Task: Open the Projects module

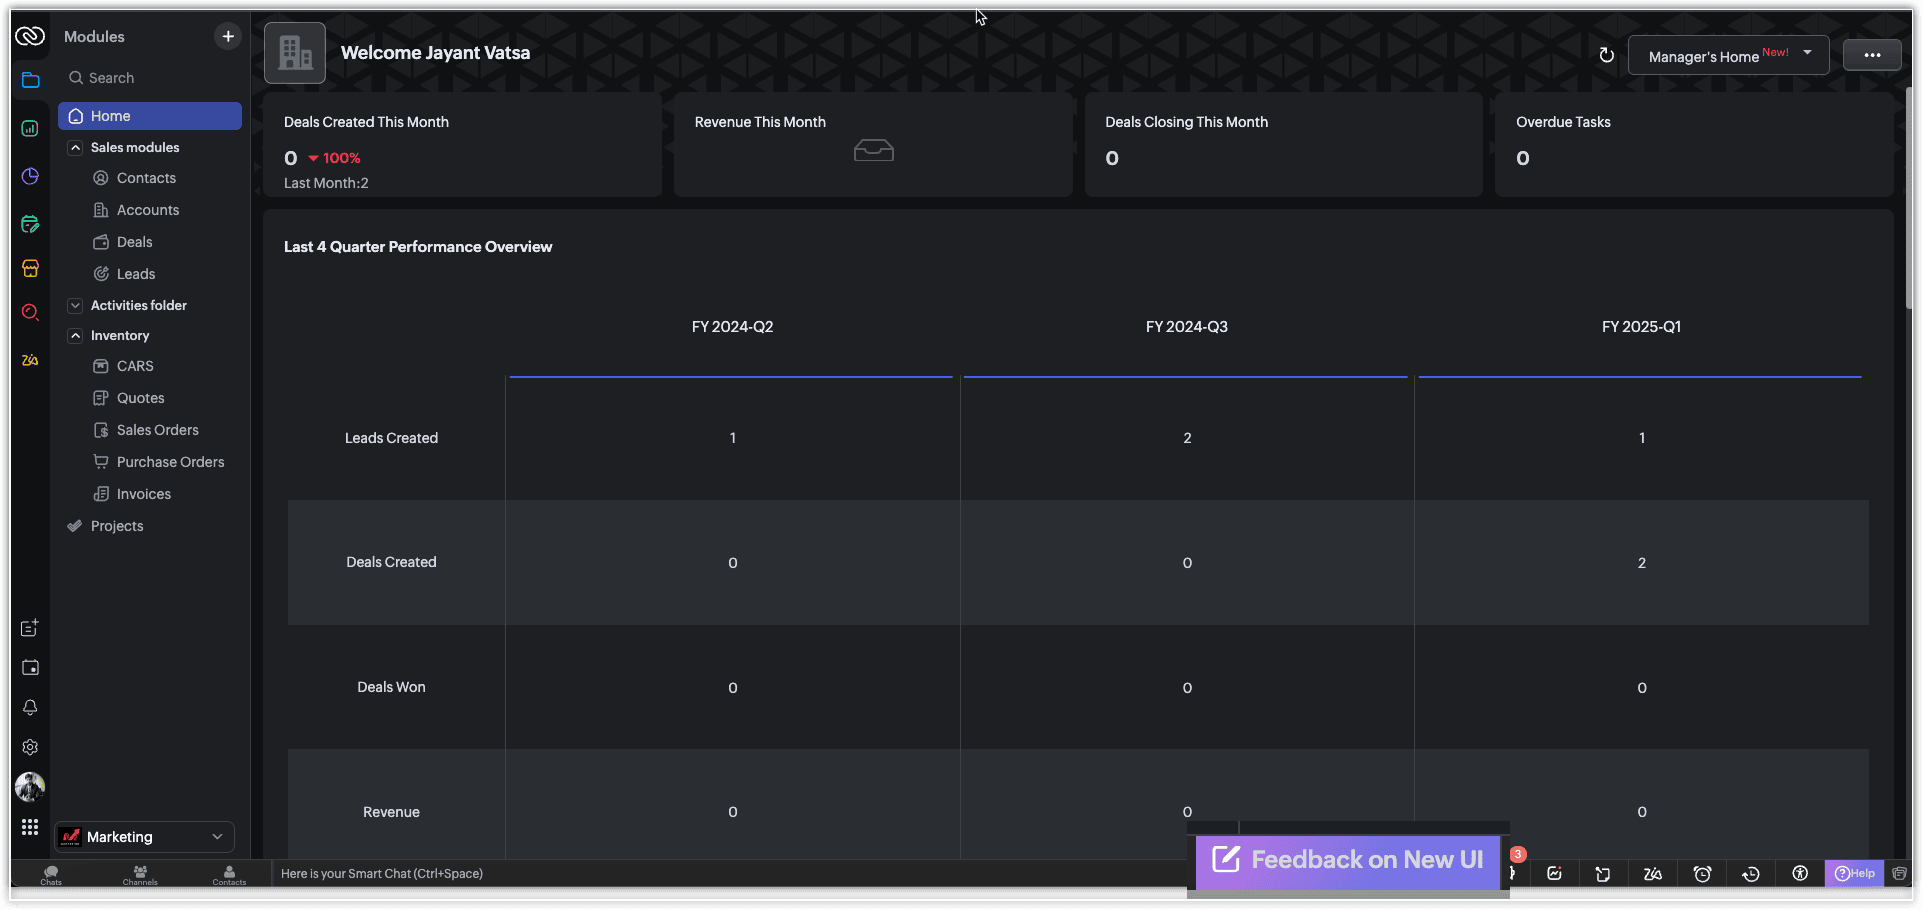Action: click(117, 526)
